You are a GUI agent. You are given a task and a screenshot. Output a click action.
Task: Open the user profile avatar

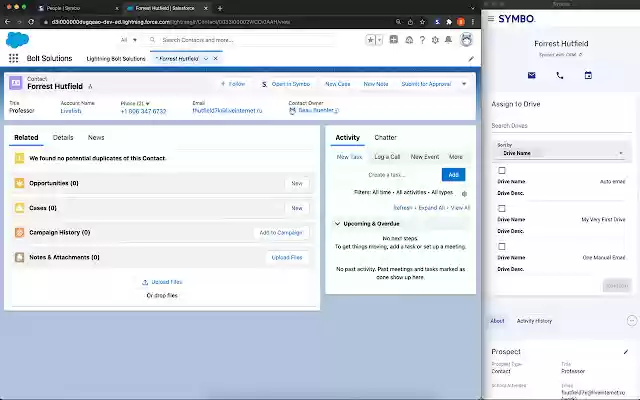click(x=466, y=40)
